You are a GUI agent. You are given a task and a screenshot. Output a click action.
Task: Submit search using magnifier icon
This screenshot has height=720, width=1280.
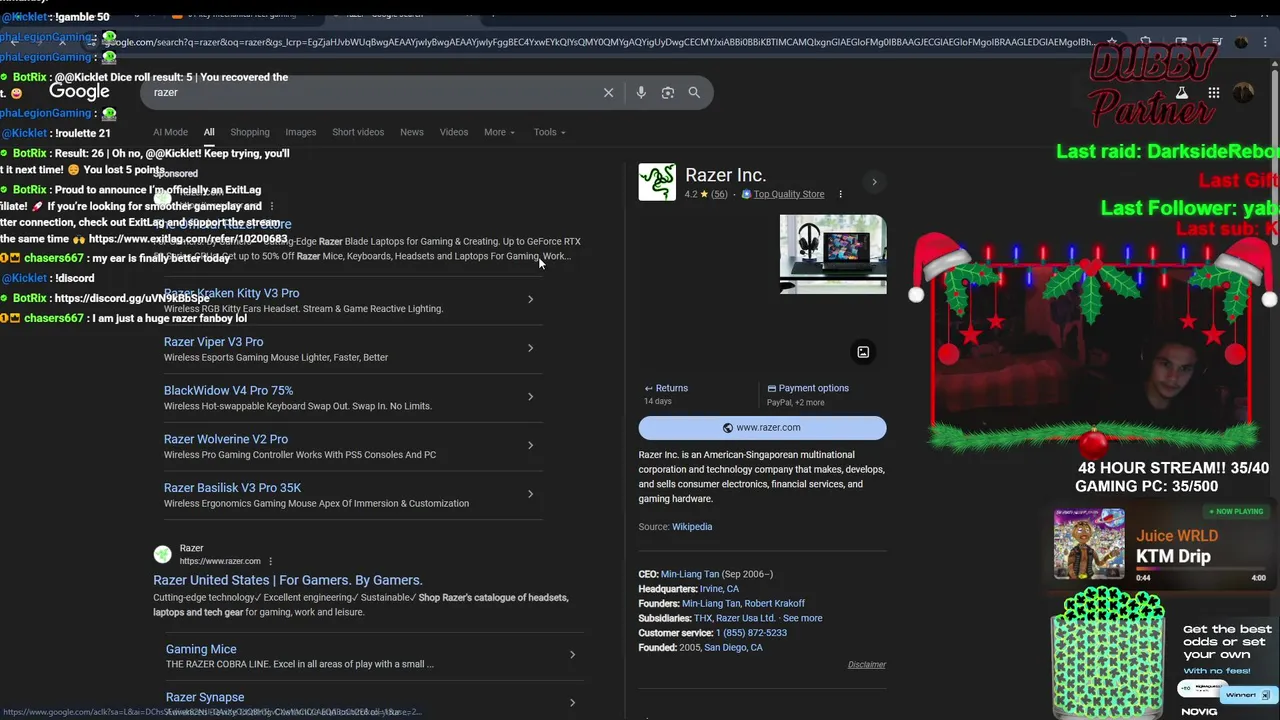694,92
